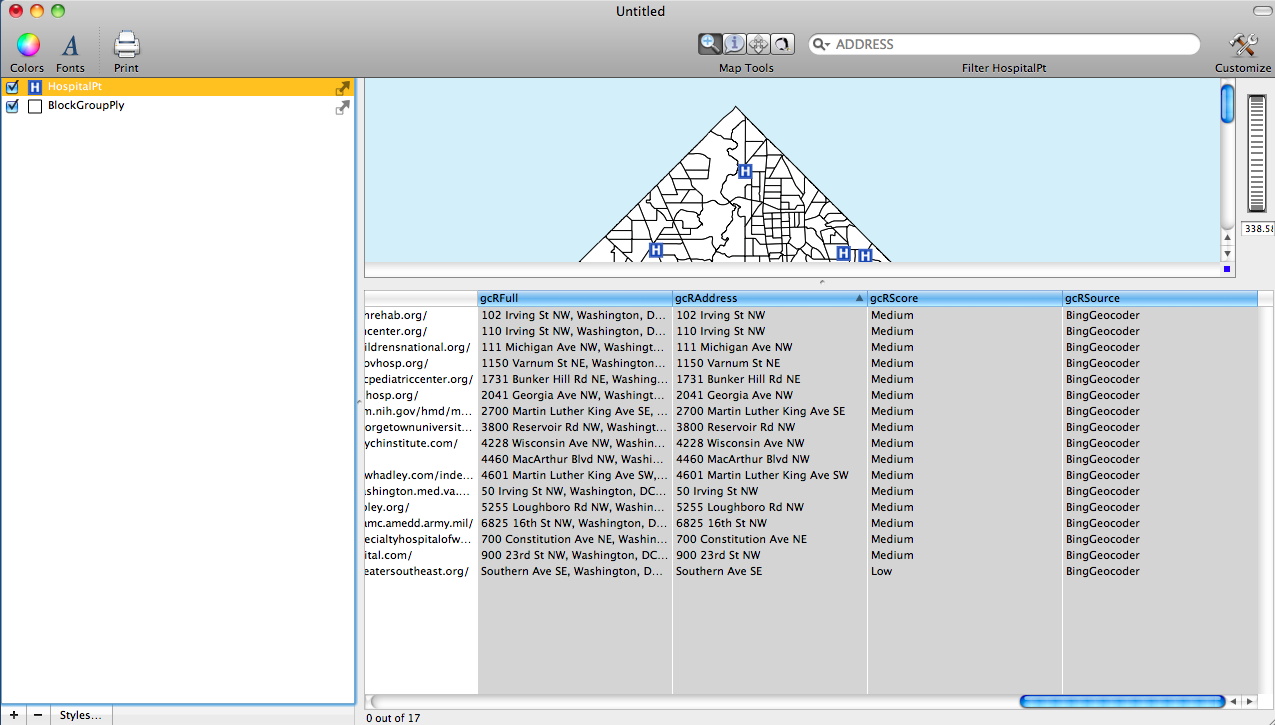Open the search scope dropdown in filter field
Screen dimensions: 1275x725
[x=821, y=44]
